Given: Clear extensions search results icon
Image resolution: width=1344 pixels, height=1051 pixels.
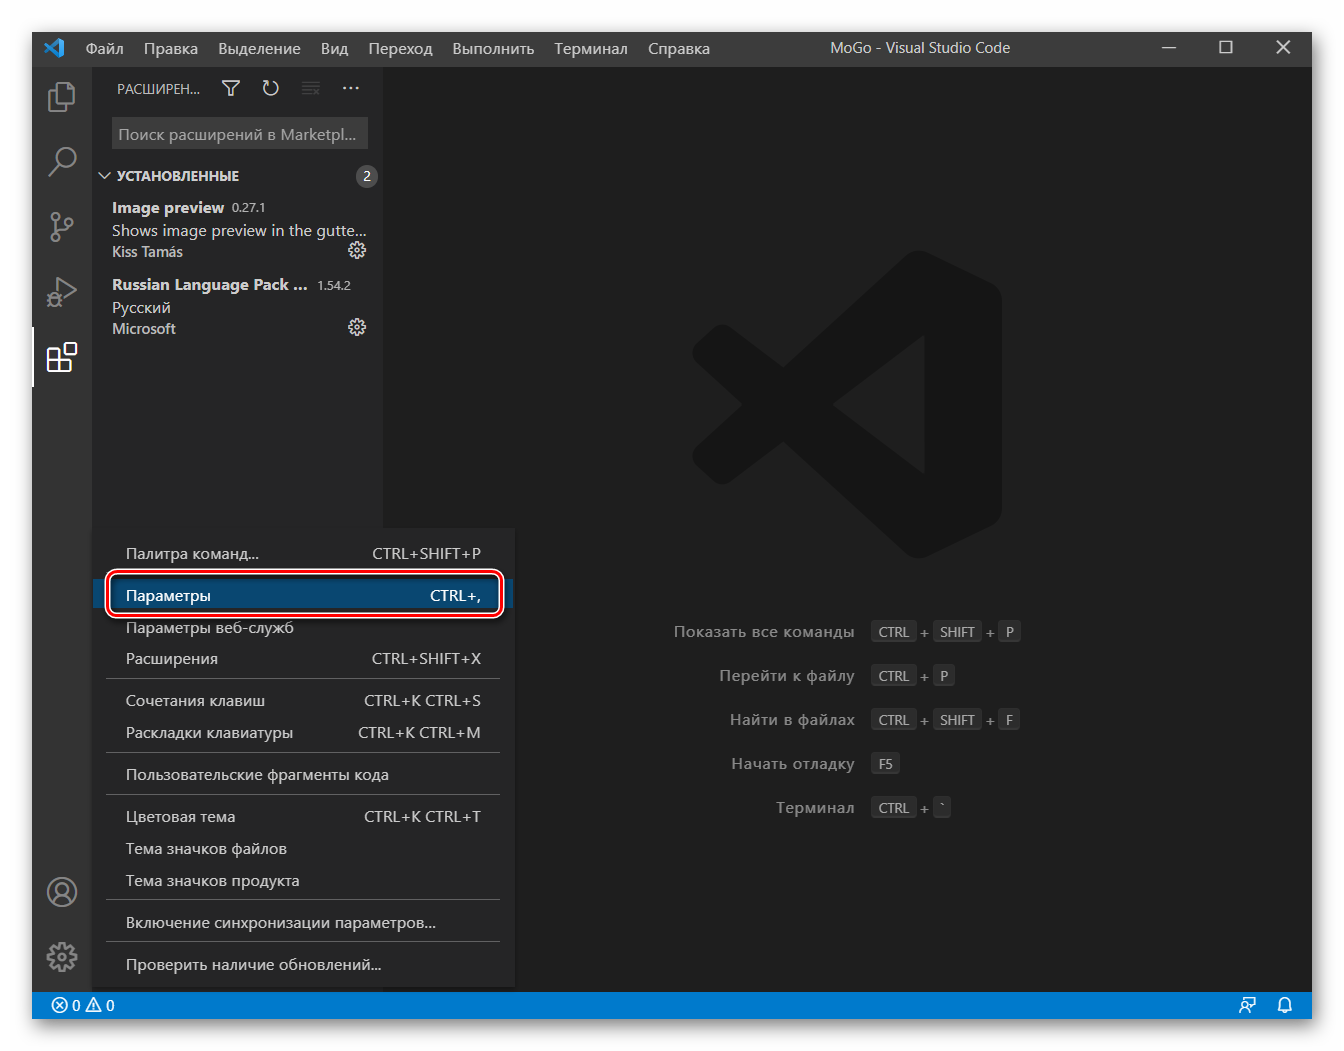Looking at the screenshot, I should pyautogui.click(x=311, y=88).
